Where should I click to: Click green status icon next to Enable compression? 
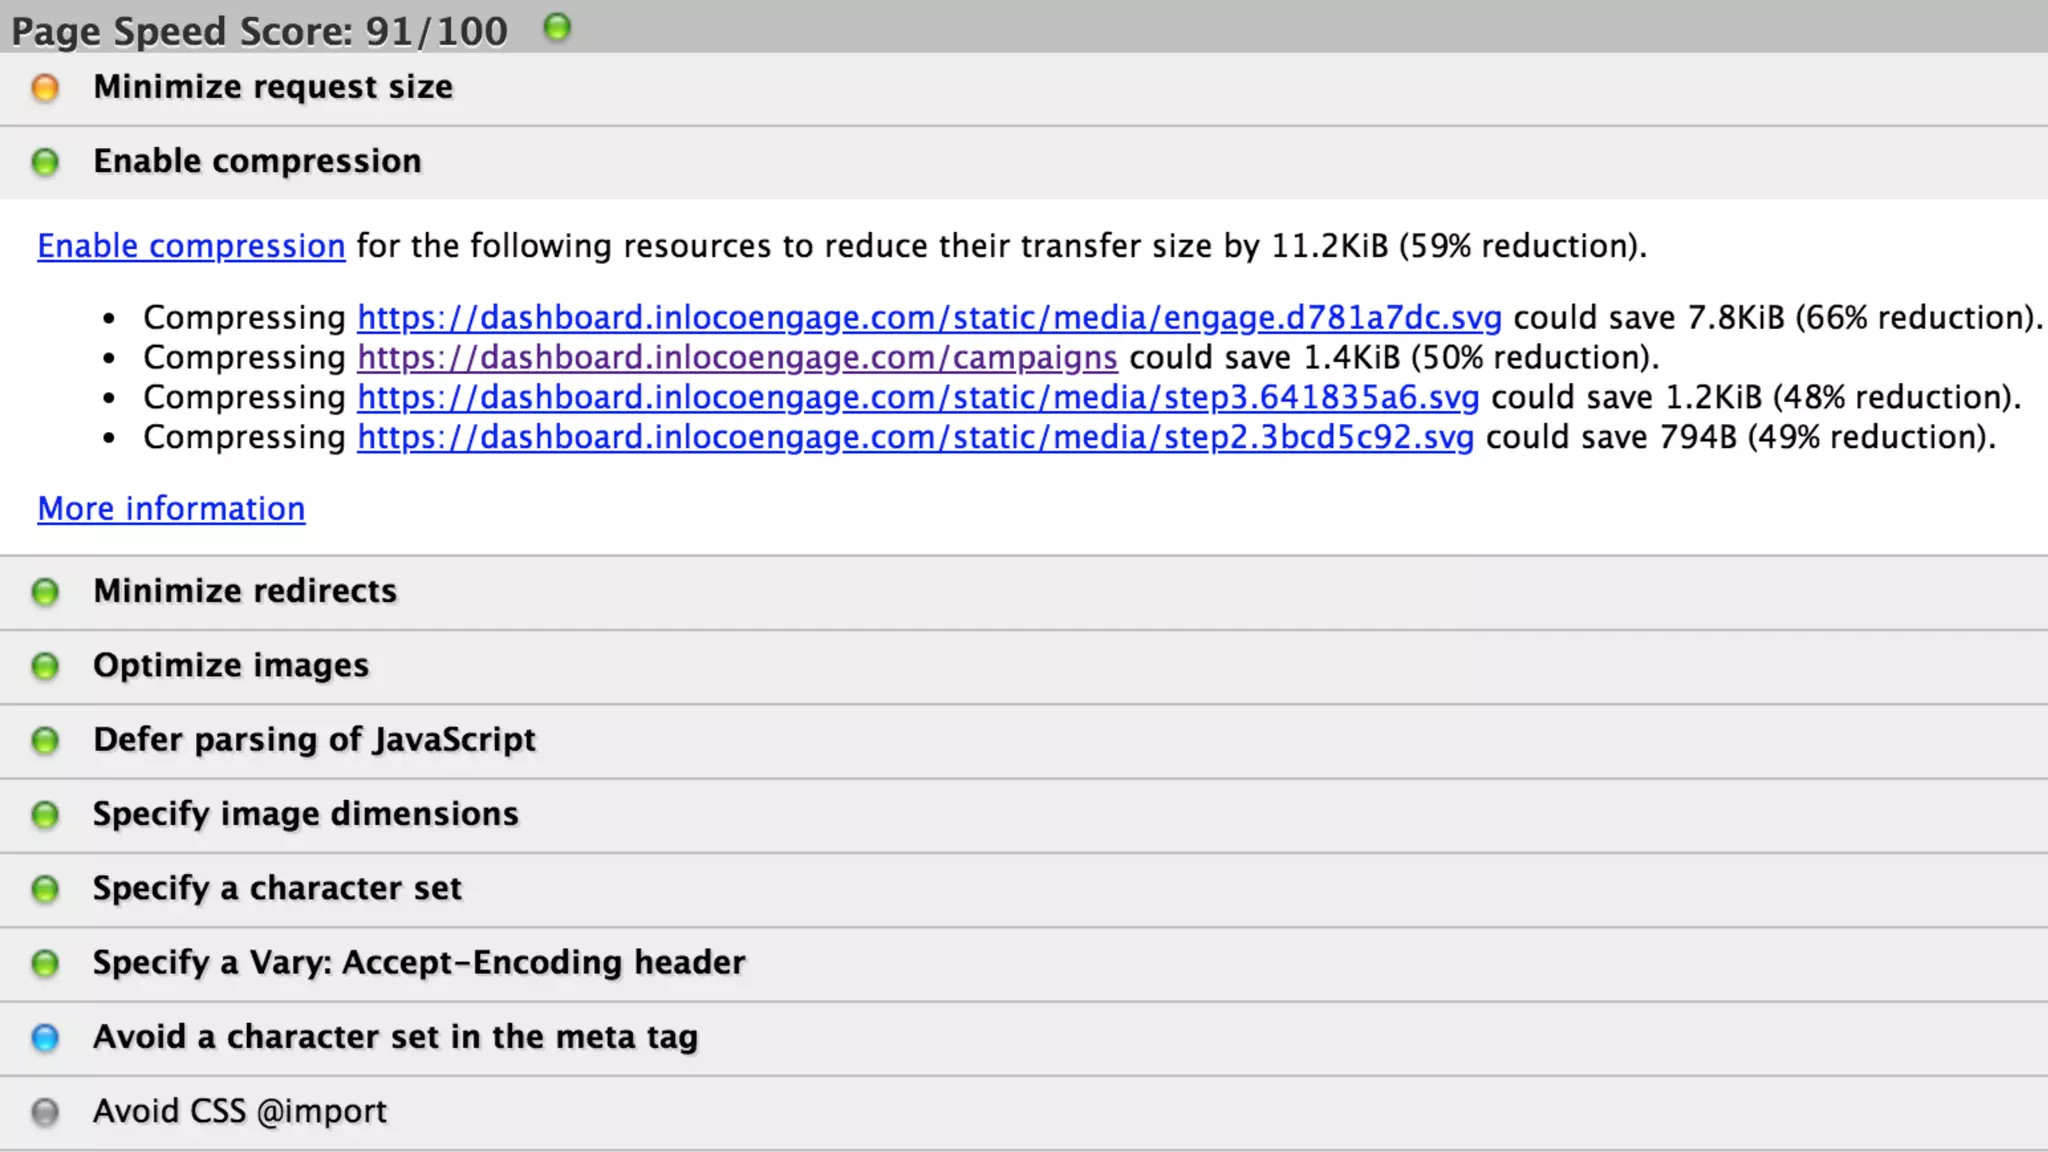(45, 162)
